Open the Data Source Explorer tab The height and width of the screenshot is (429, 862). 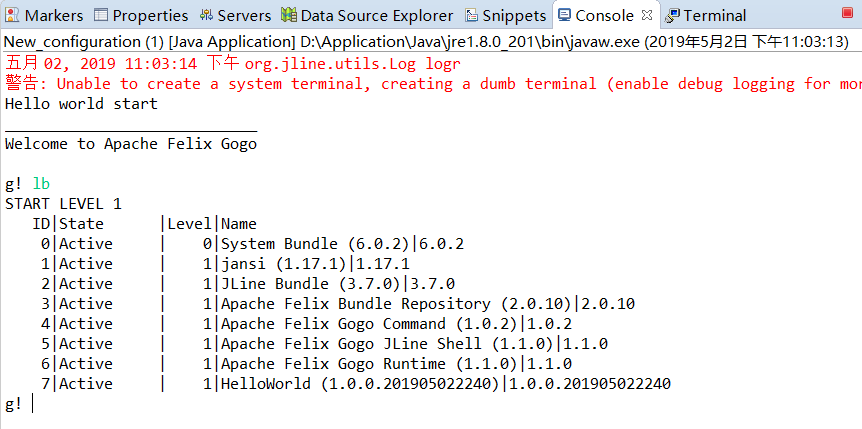[367, 15]
